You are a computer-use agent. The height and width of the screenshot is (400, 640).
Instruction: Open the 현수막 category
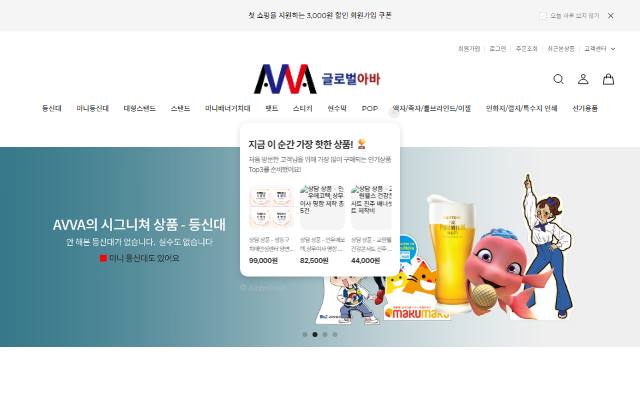point(337,108)
